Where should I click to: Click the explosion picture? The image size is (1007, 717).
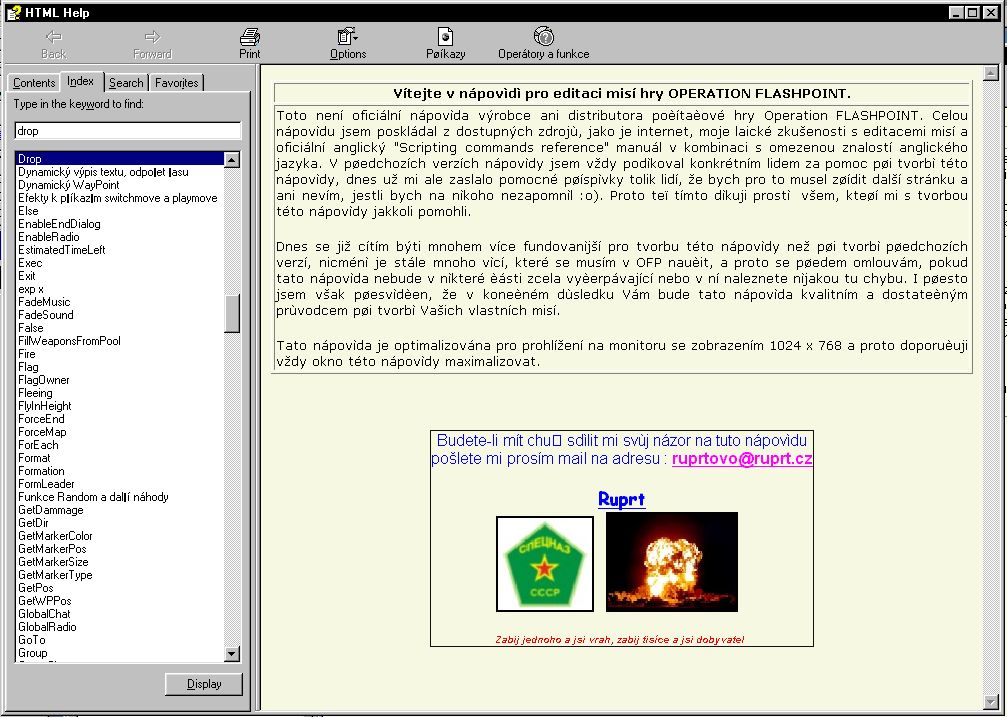pos(672,562)
